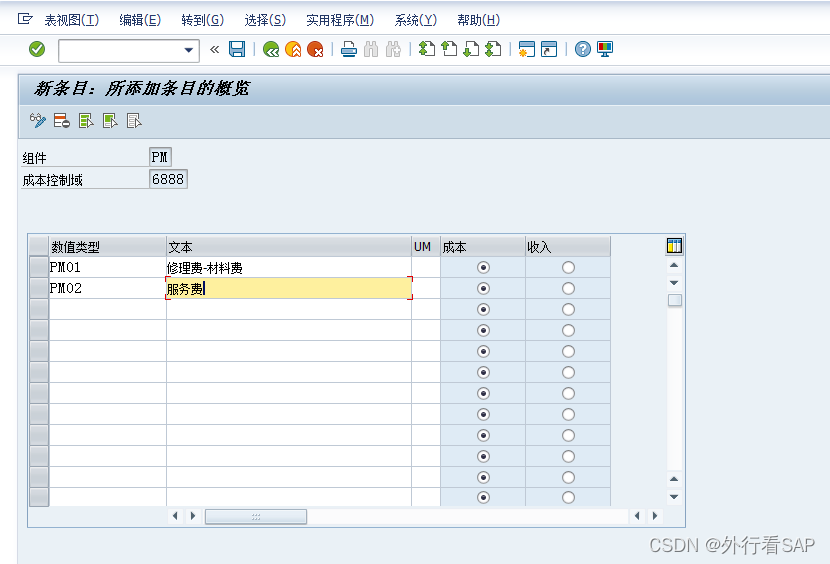This screenshot has height=564, width=830.
Task: Go to previous page icon
Action: click(449, 50)
